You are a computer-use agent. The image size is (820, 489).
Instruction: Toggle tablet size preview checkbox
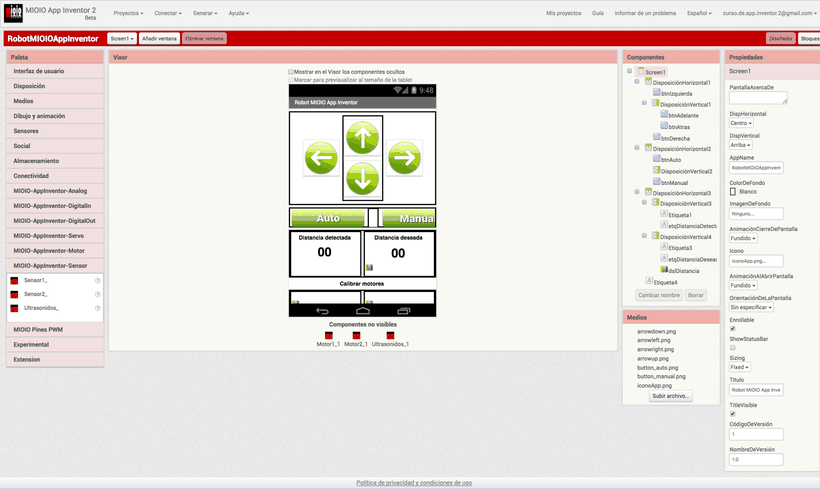pos(291,80)
